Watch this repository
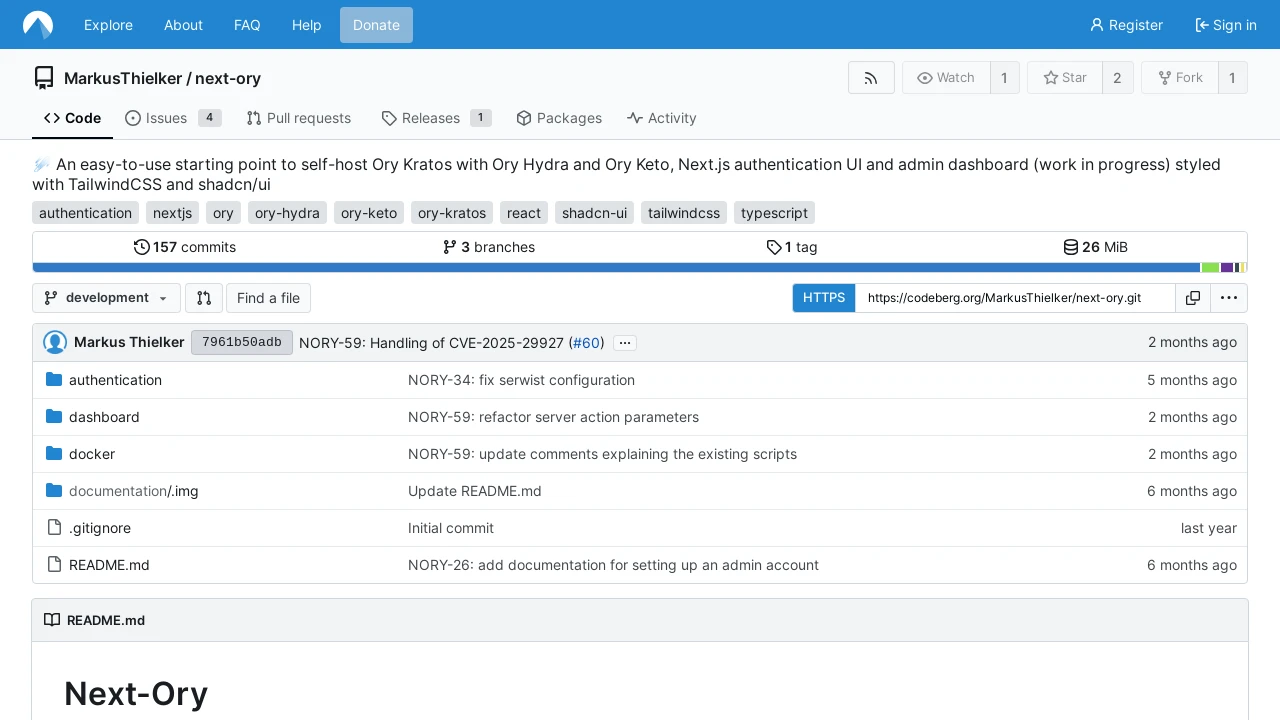 tap(946, 78)
